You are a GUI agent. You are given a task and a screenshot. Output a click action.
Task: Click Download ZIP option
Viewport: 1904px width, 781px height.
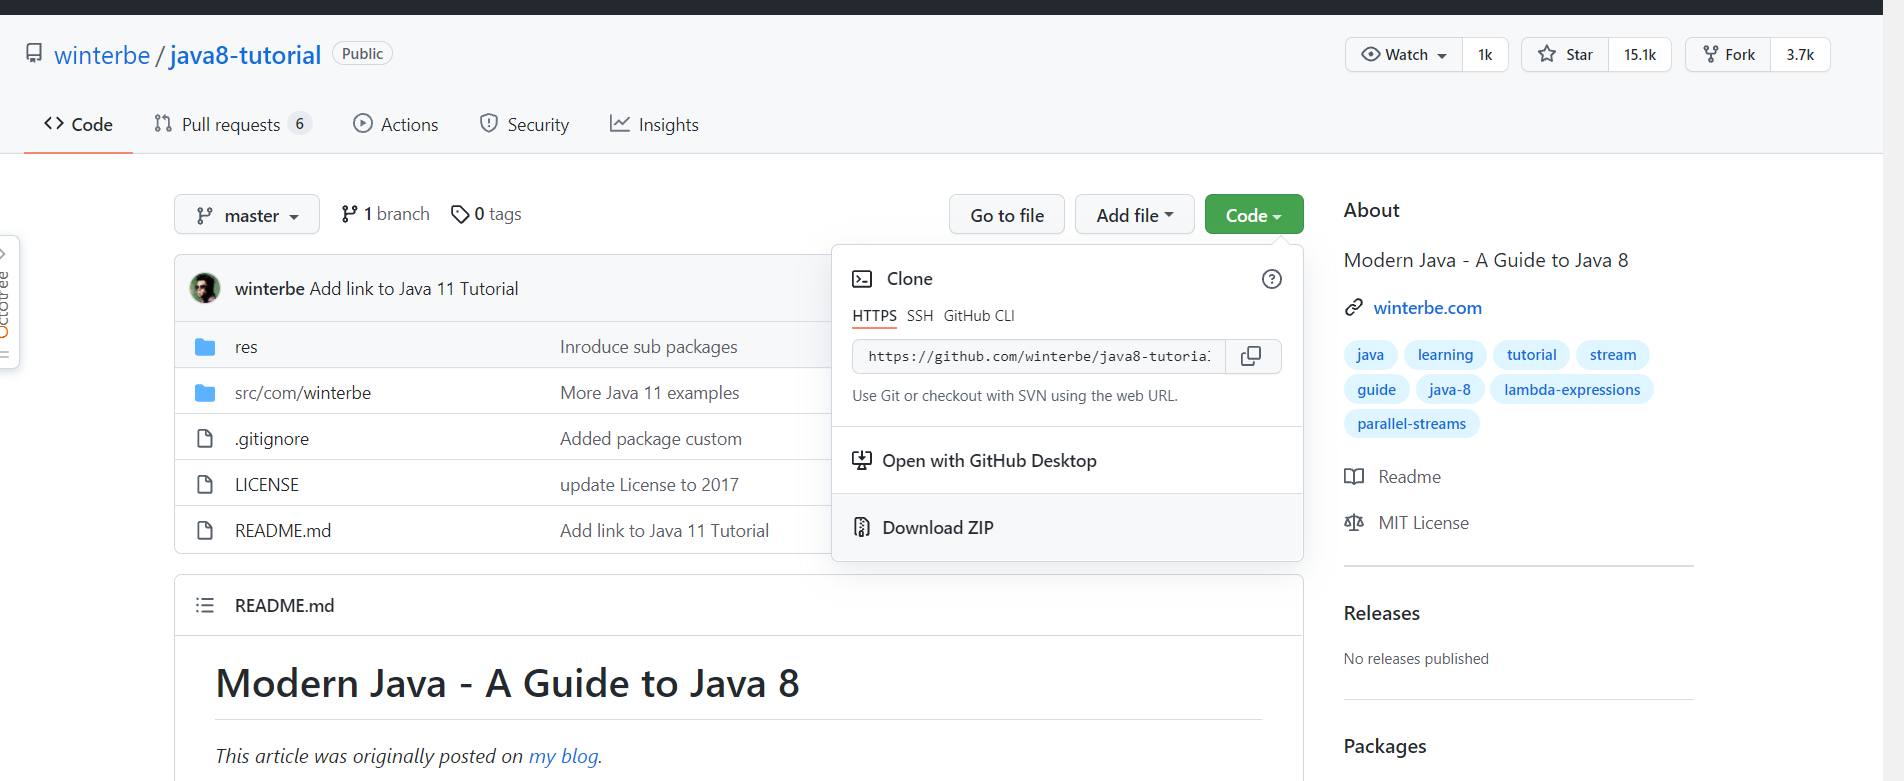pyautogui.click(x=937, y=527)
